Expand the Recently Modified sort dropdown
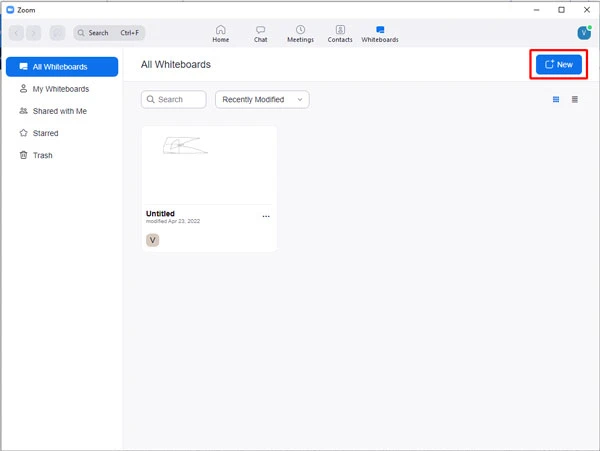This screenshot has height=451, width=600. (262, 99)
